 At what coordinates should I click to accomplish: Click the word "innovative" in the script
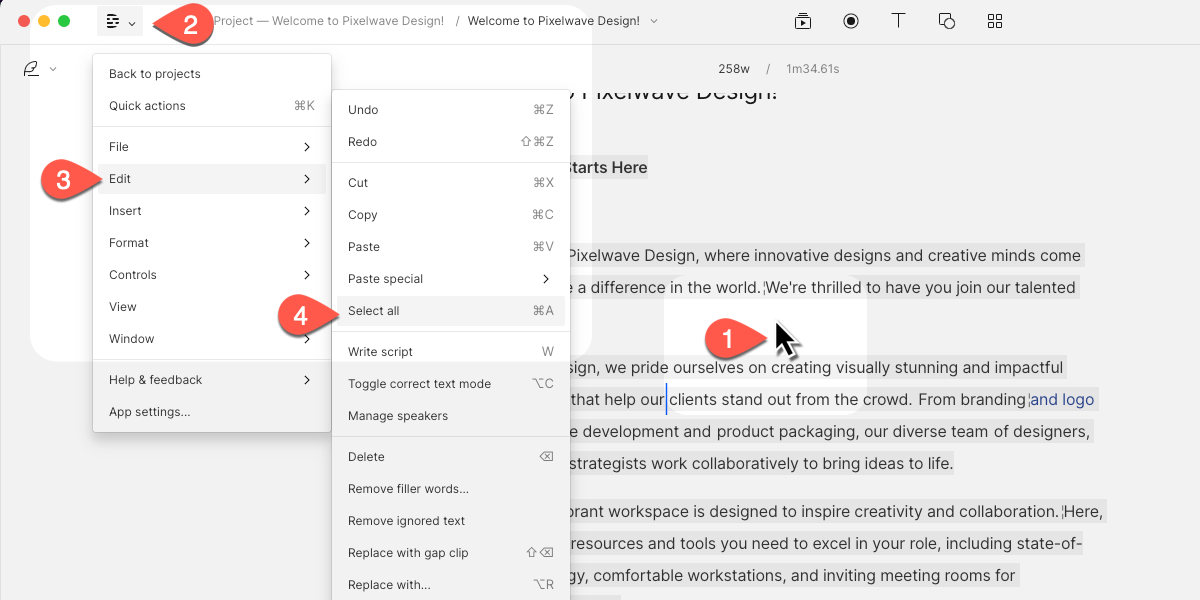[791, 256]
